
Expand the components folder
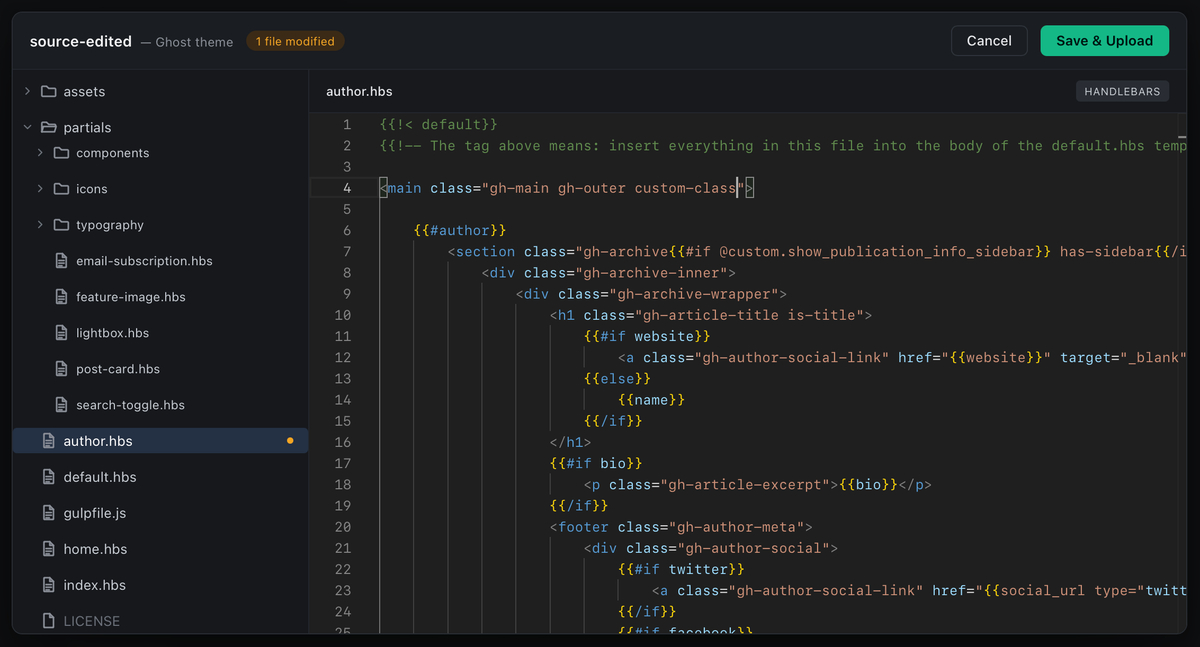pyautogui.click(x=38, y=152)
